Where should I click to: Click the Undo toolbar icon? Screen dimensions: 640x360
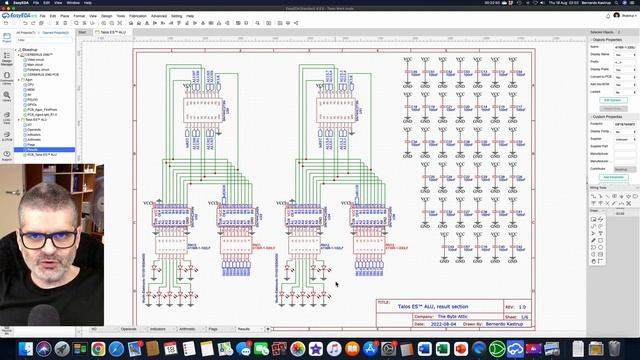(25, 23)
